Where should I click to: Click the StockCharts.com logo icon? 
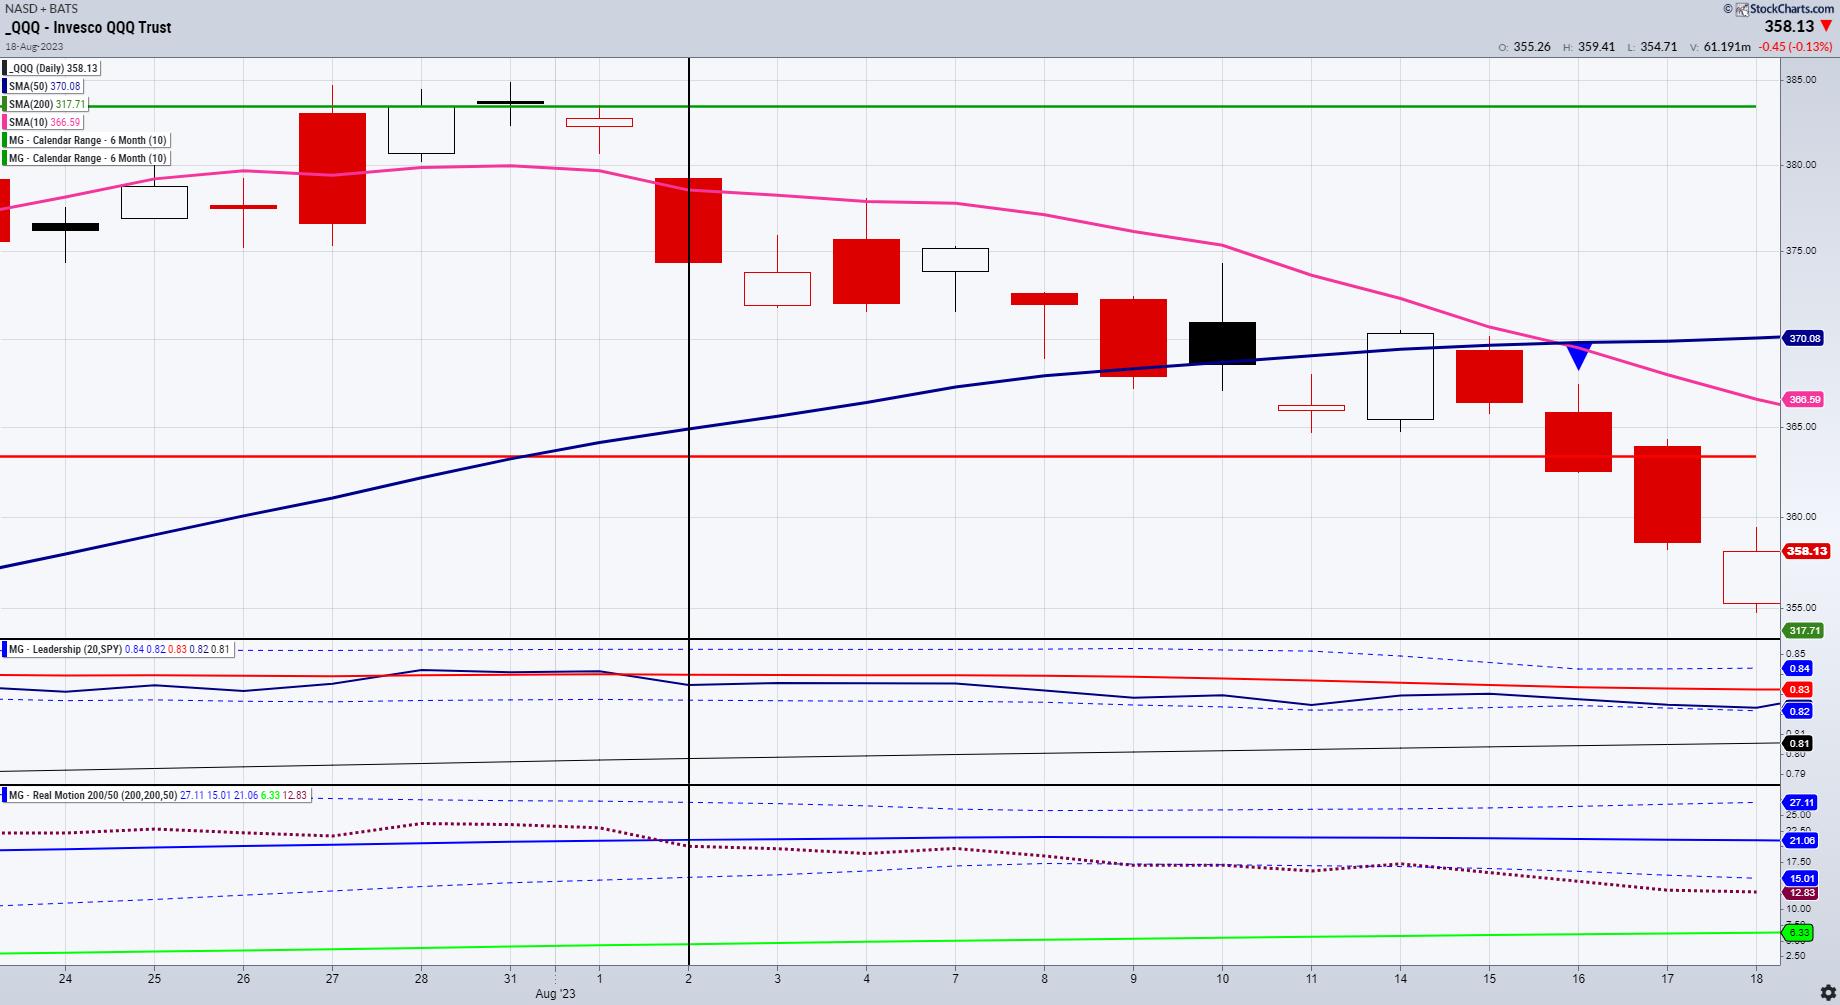click(x=1741, y=9)
